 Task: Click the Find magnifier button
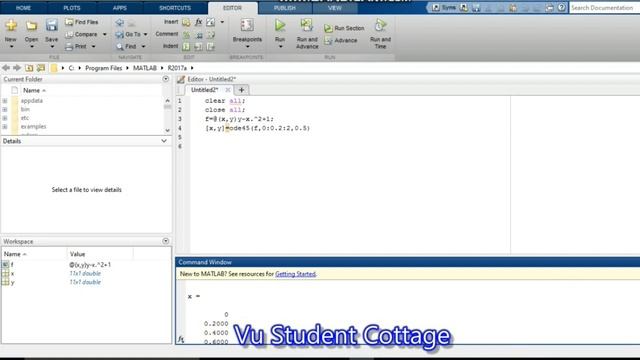click(126, 47)
